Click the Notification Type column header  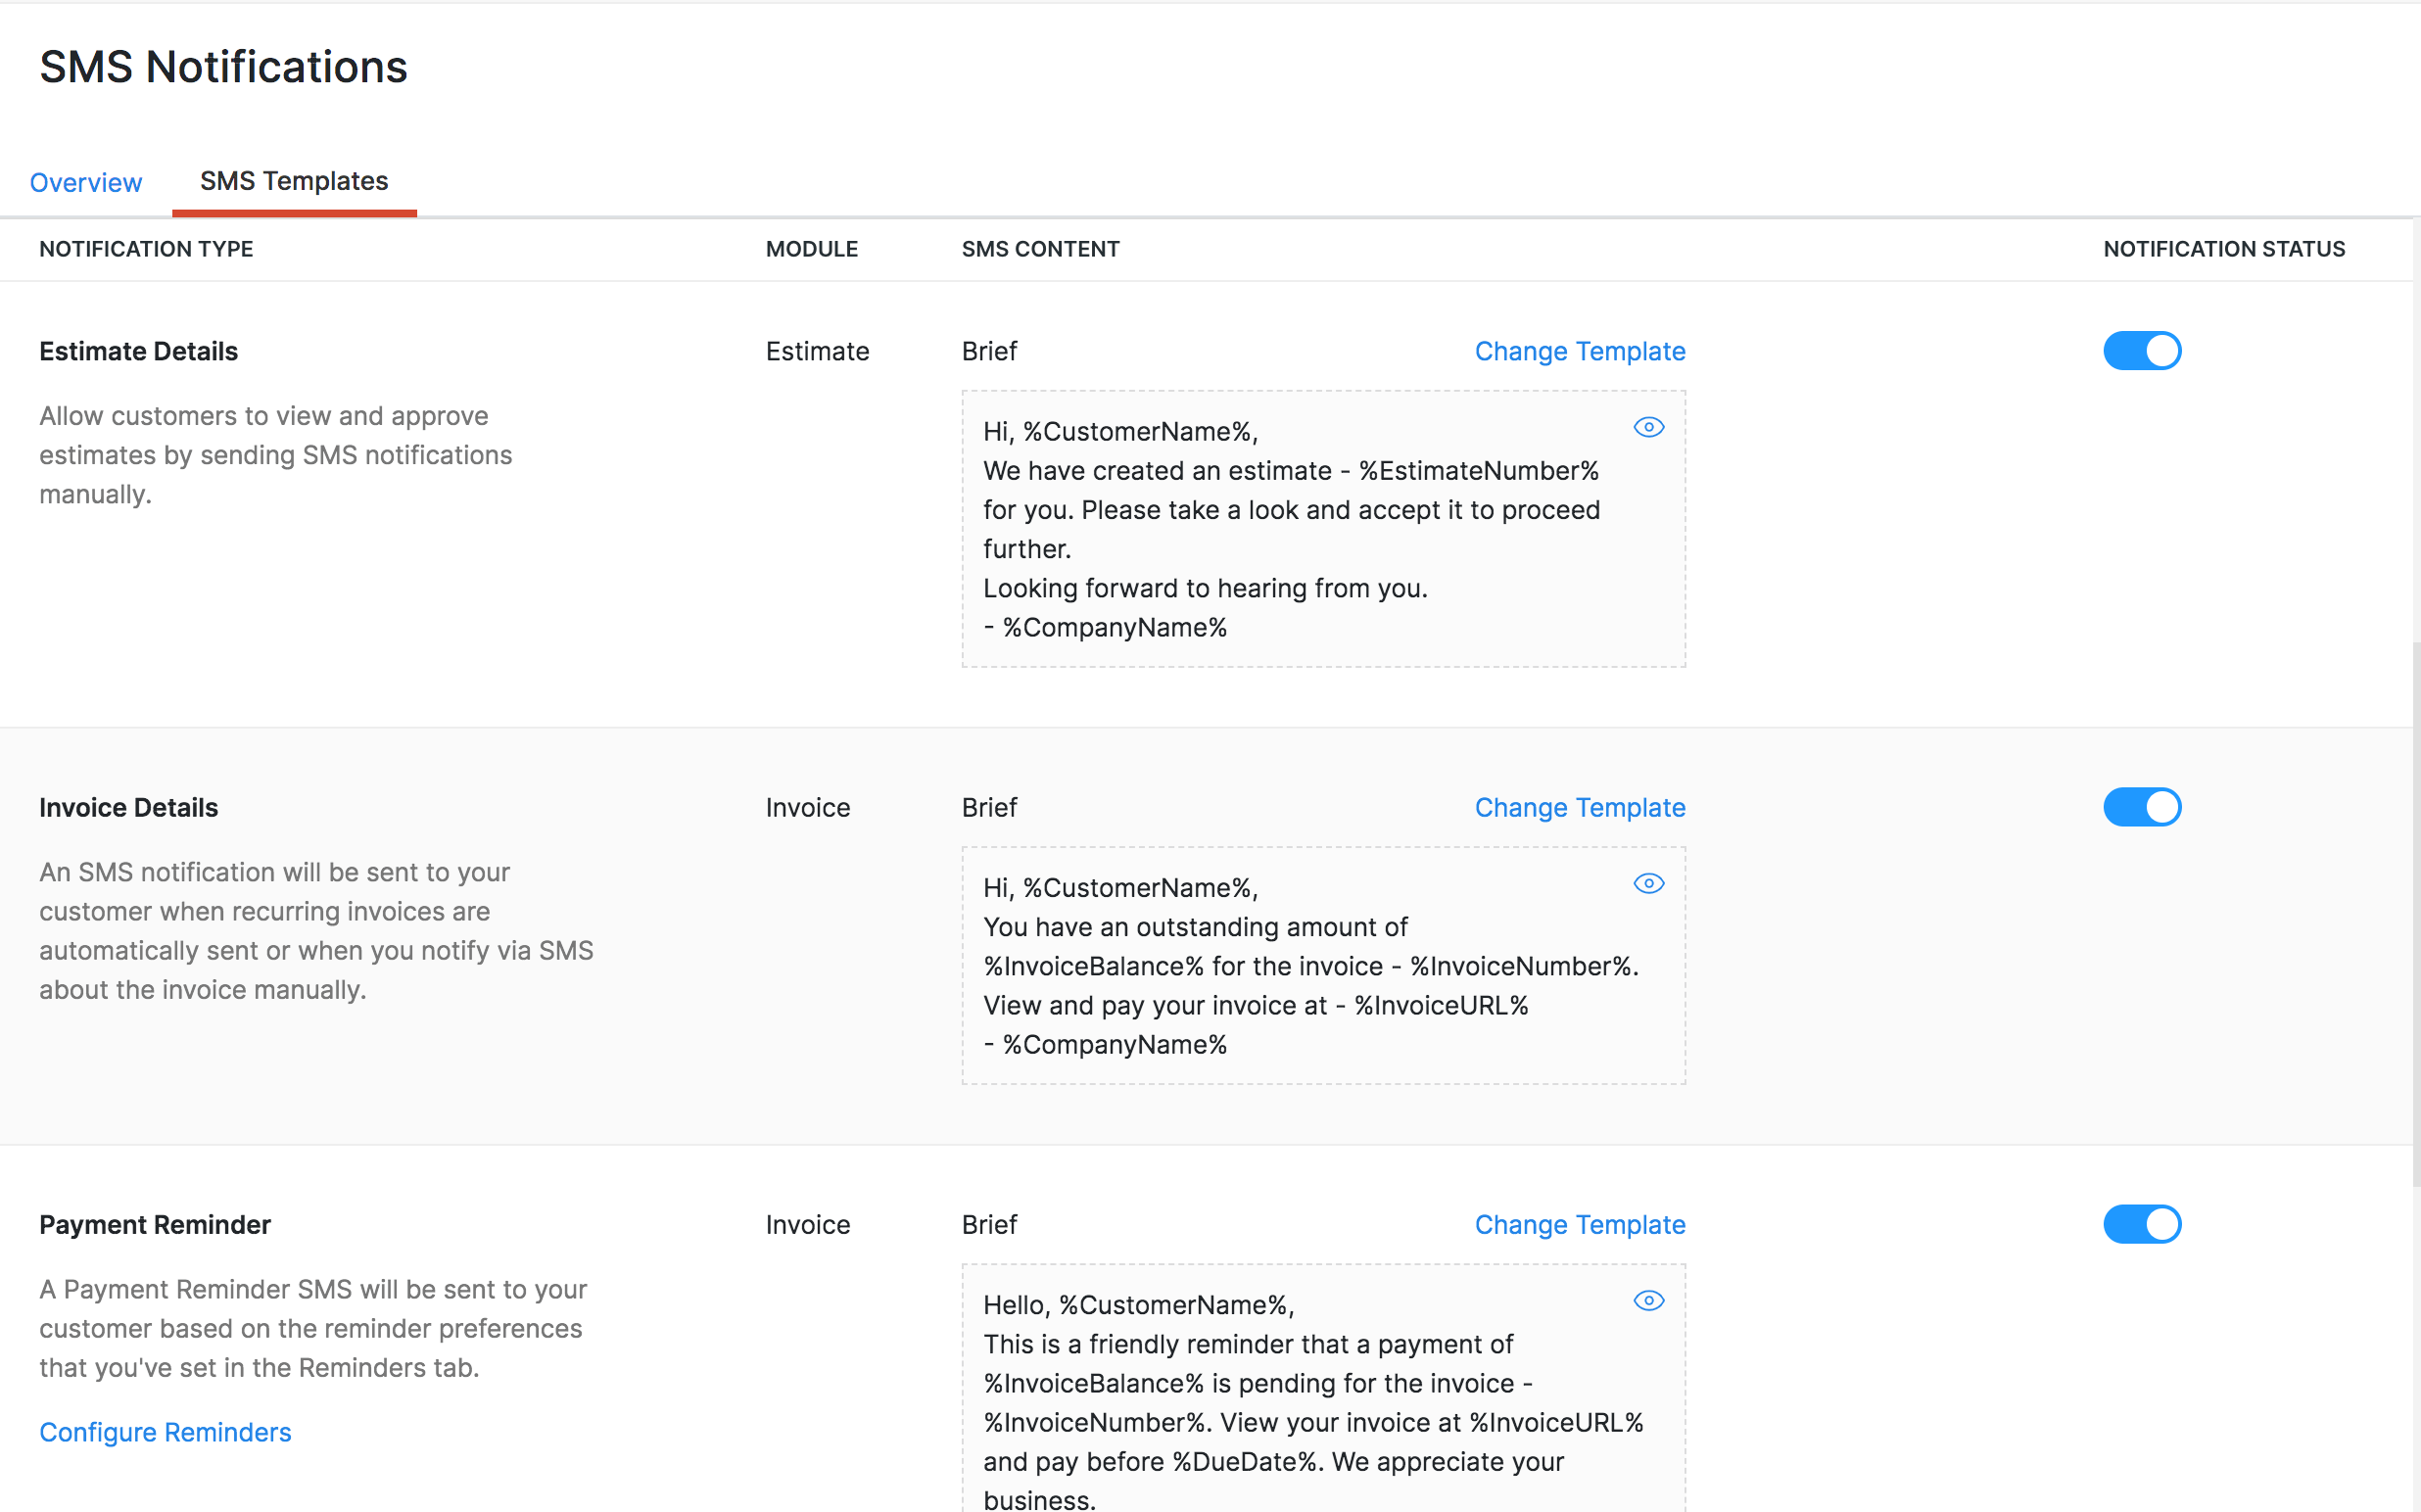pyautogui.click(x=146, y=249)
